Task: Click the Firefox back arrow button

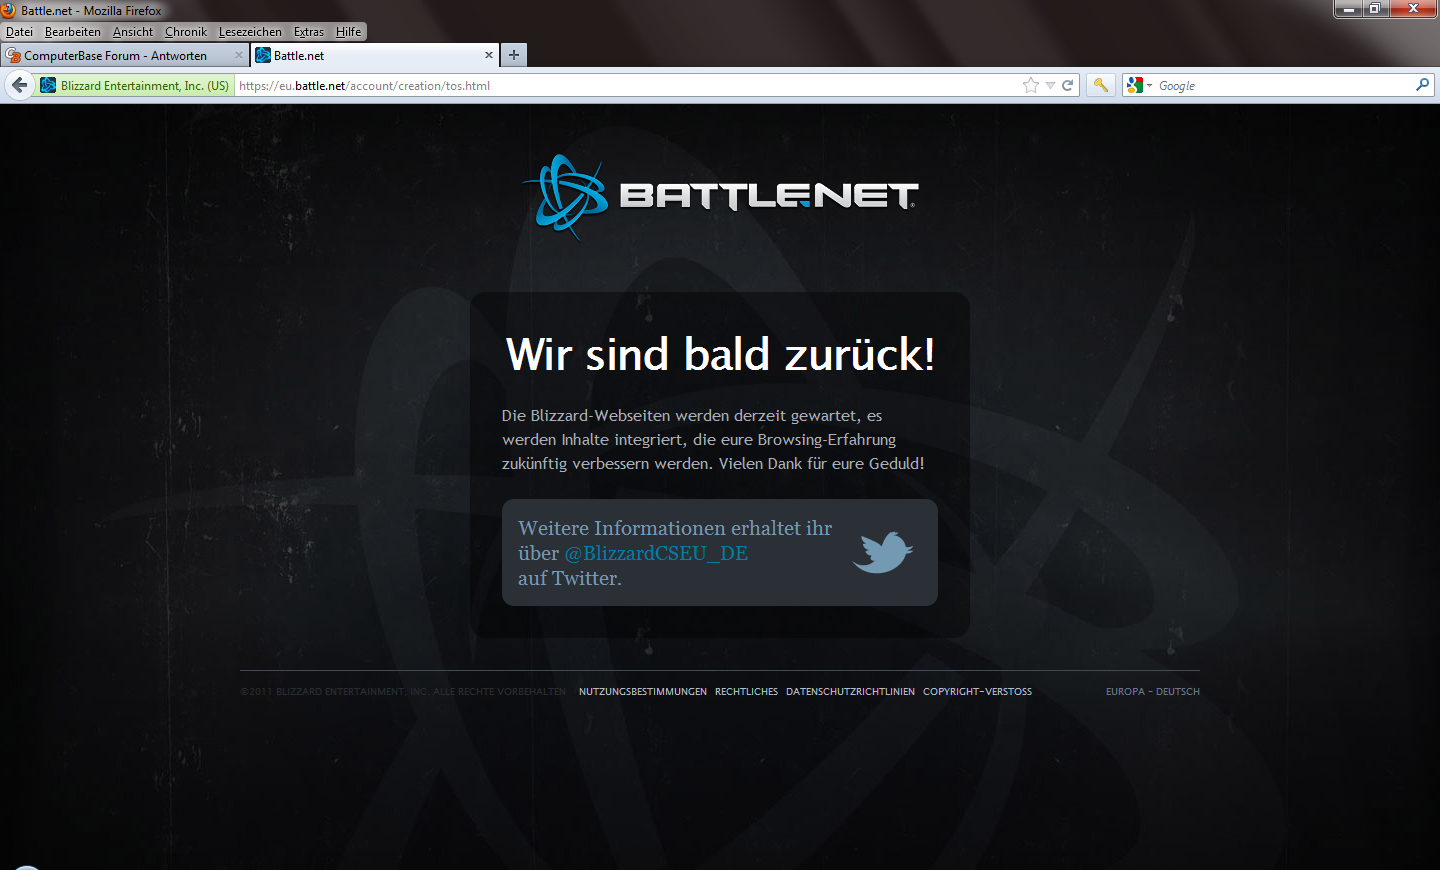Action: pos(19,85)
